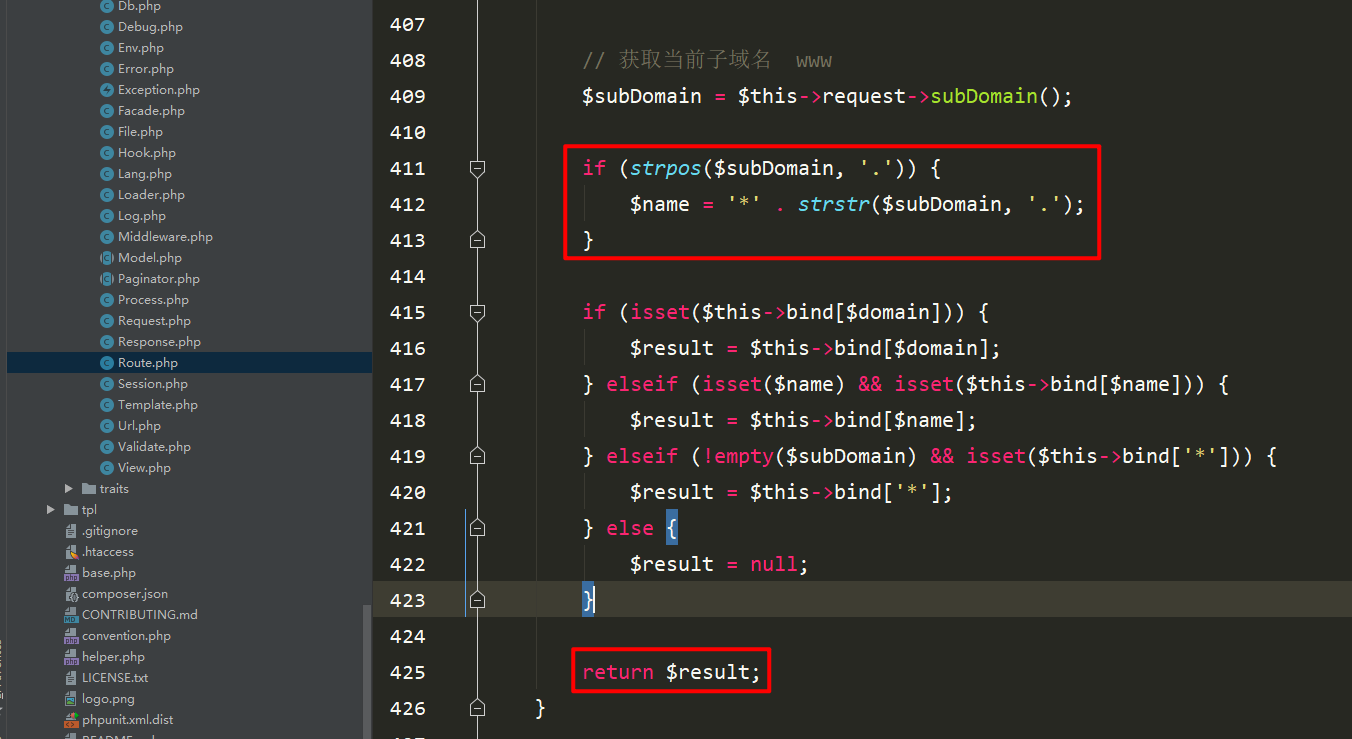This screenshot has height=739, width=1352.
Task: Select Log.php in the tree
Action: pos(142,216)
